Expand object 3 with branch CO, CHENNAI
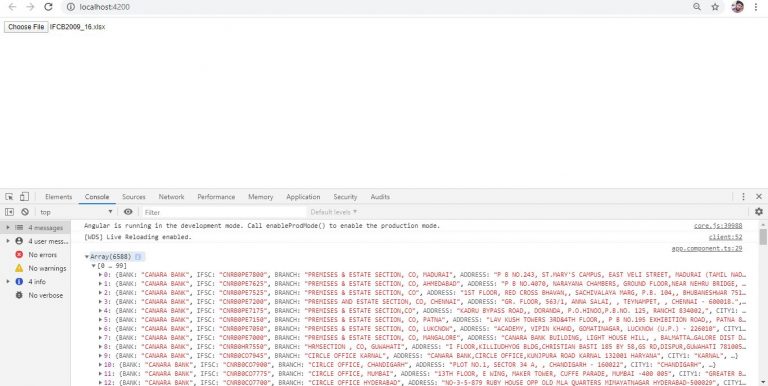Viewport: 768px width, 386px height. (100, 302)
